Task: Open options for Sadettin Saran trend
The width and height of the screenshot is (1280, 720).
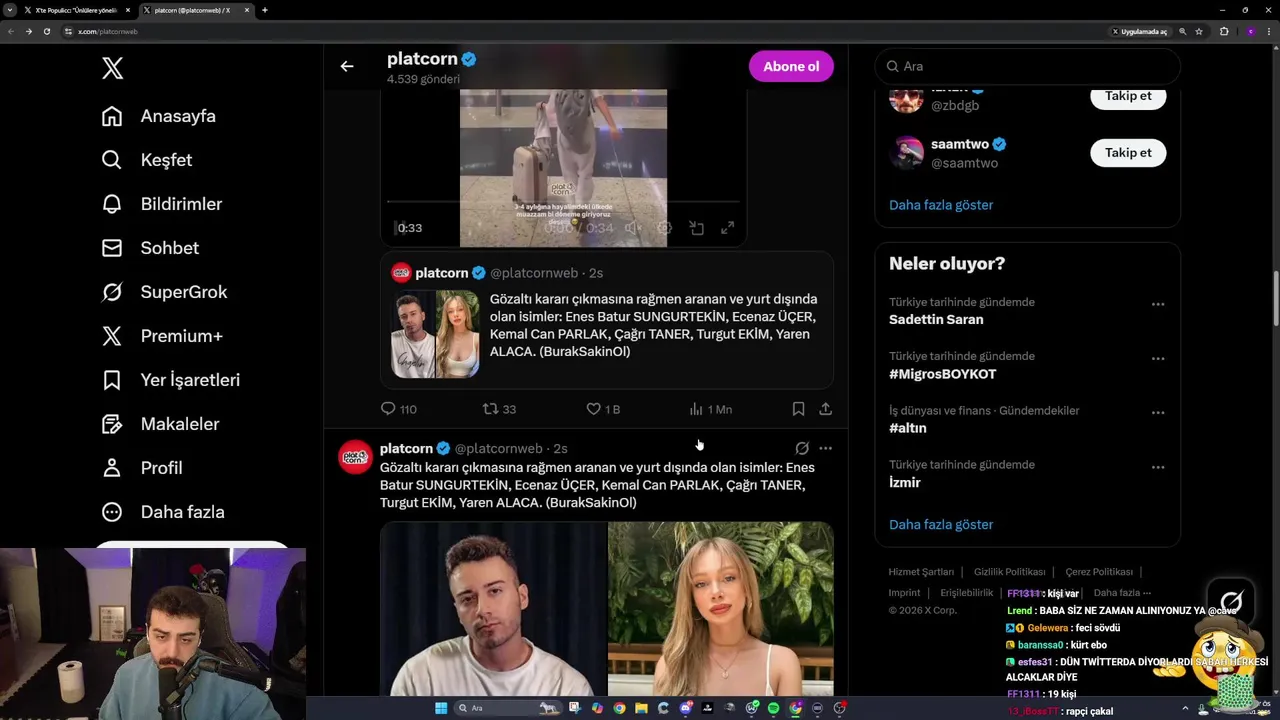Action: click(1158, 304)
